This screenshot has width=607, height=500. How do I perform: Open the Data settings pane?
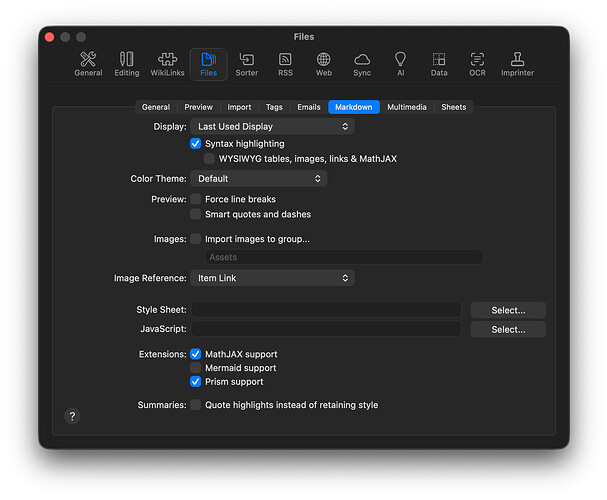439,64
